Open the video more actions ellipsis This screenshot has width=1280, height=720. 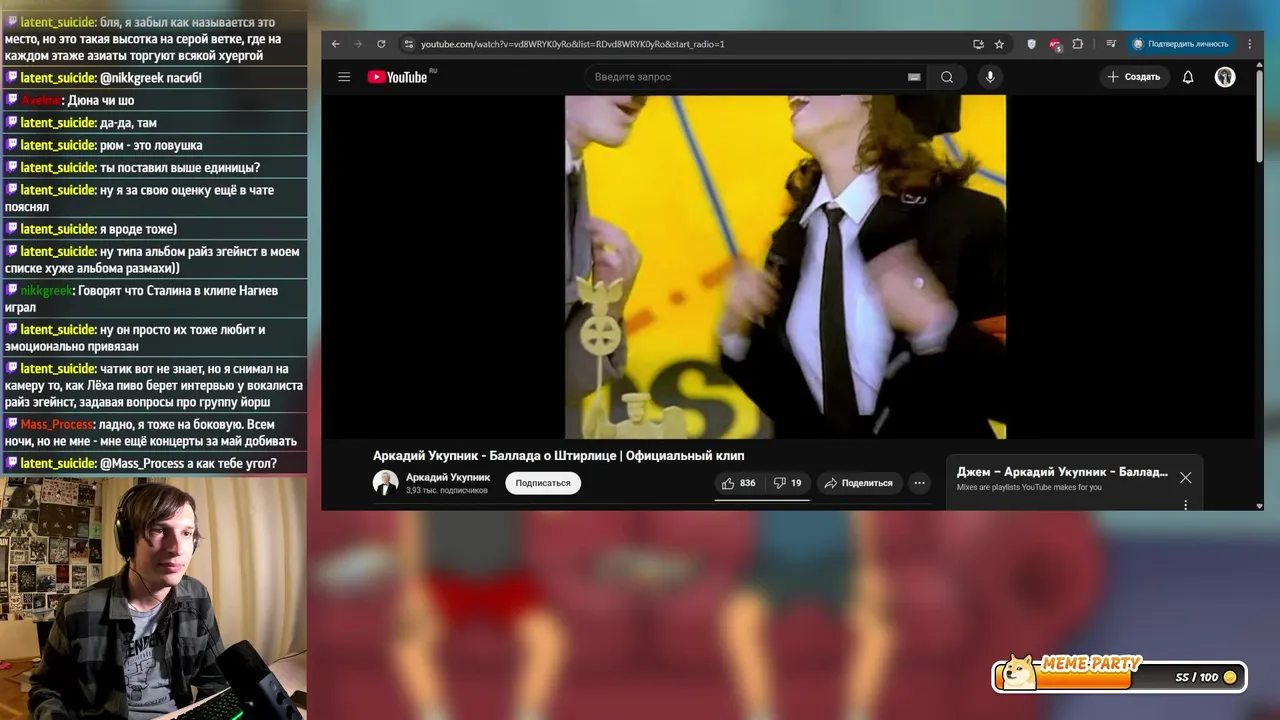tap(919, 483)
